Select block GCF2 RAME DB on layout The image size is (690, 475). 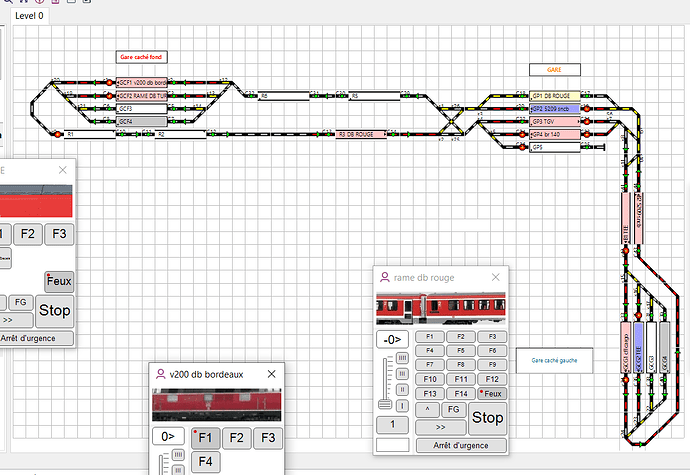(x=143, y=95)
